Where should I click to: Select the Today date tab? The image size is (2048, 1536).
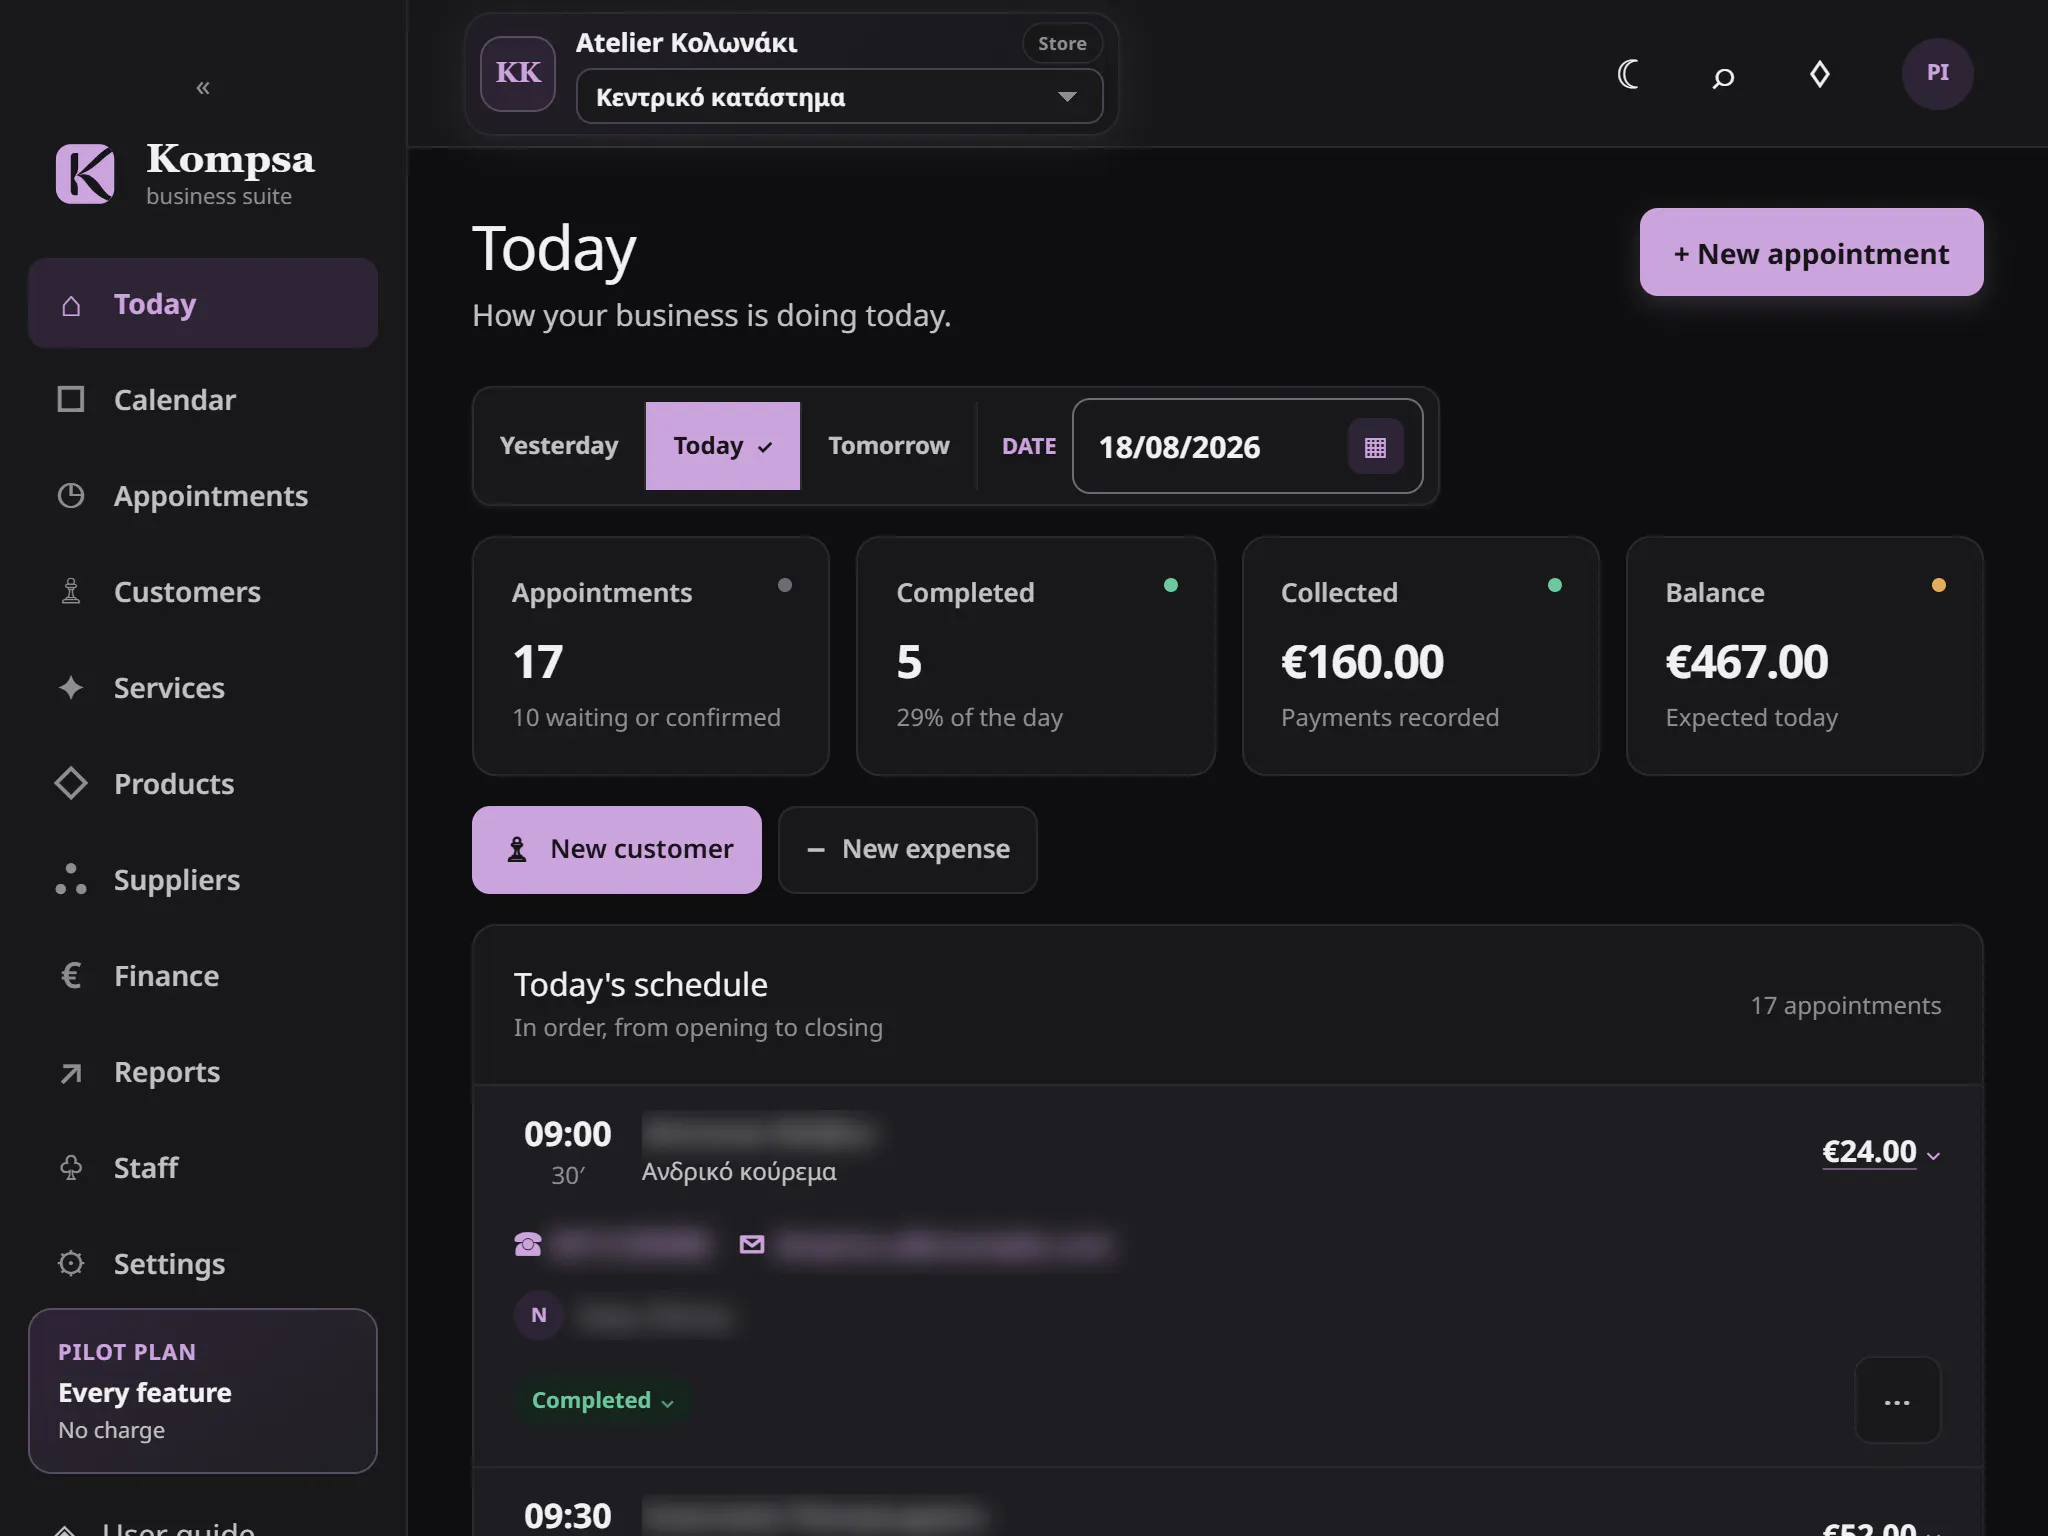coord(723,446)
